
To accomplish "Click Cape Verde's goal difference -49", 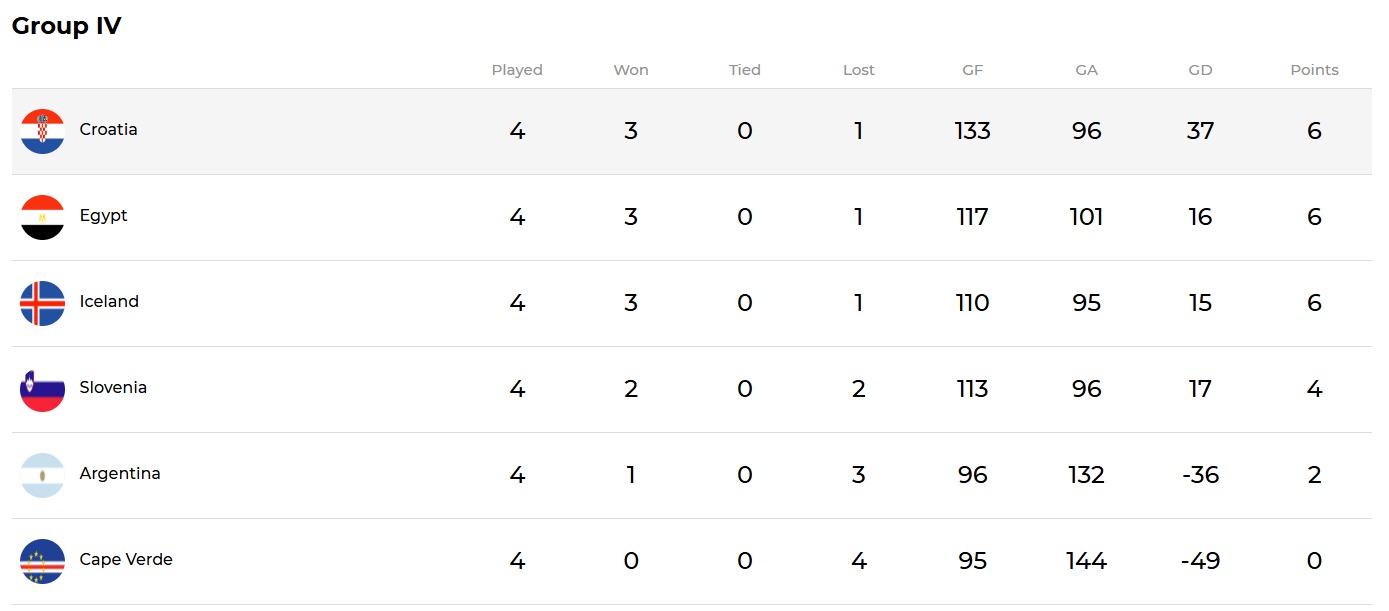I will [x=1200, y=561].
